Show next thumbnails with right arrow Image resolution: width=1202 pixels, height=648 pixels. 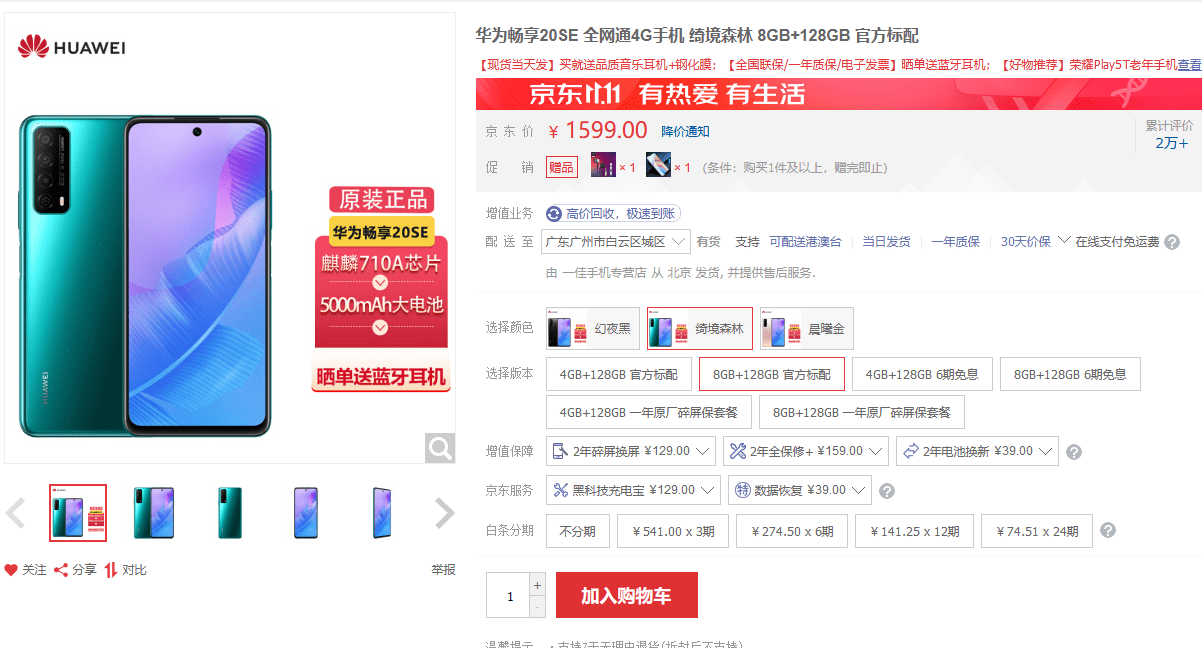(444, 513)
